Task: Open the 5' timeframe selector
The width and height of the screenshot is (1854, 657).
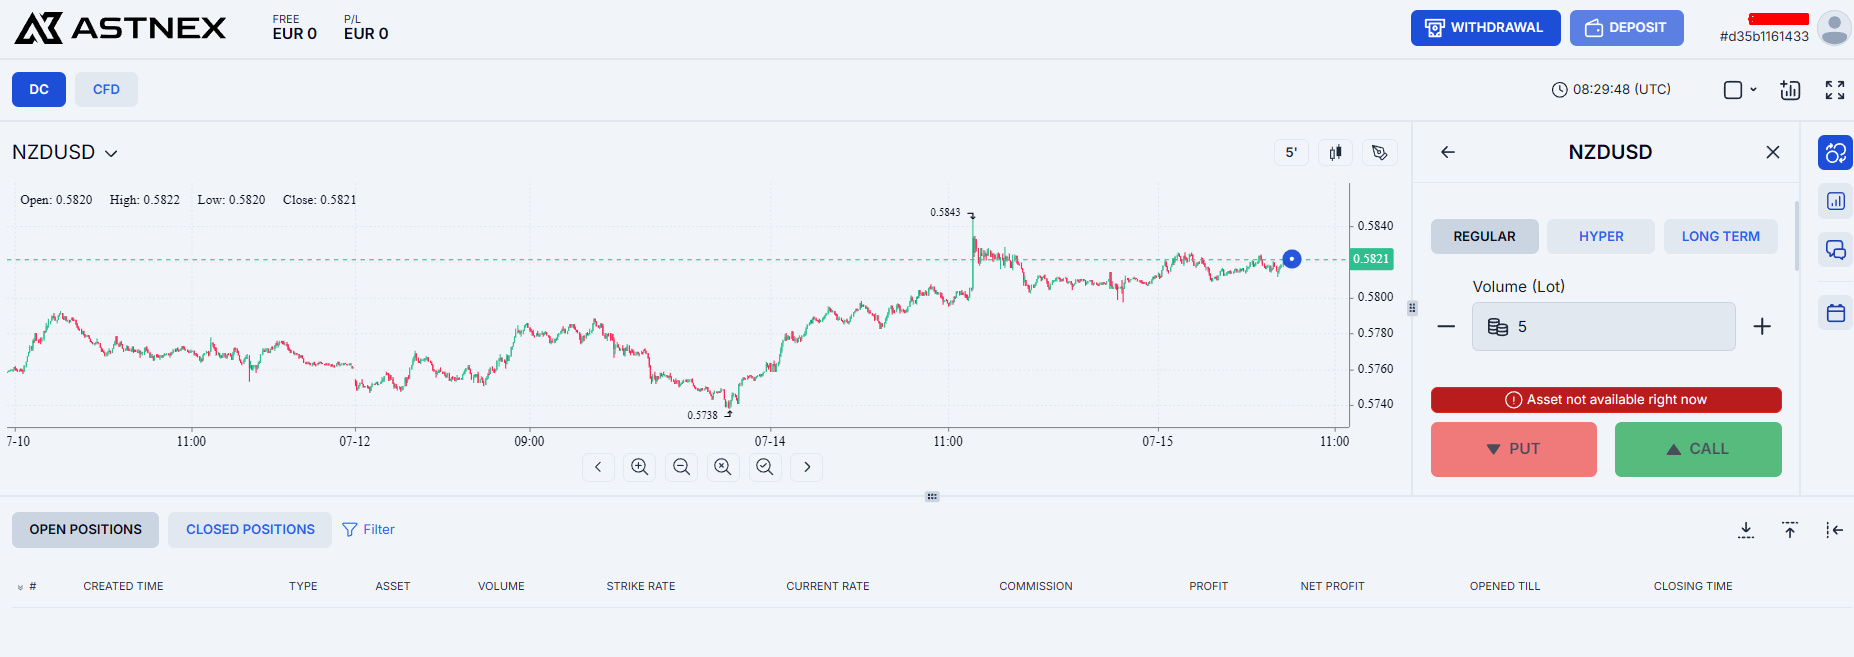Action: tap(1291, 152)
